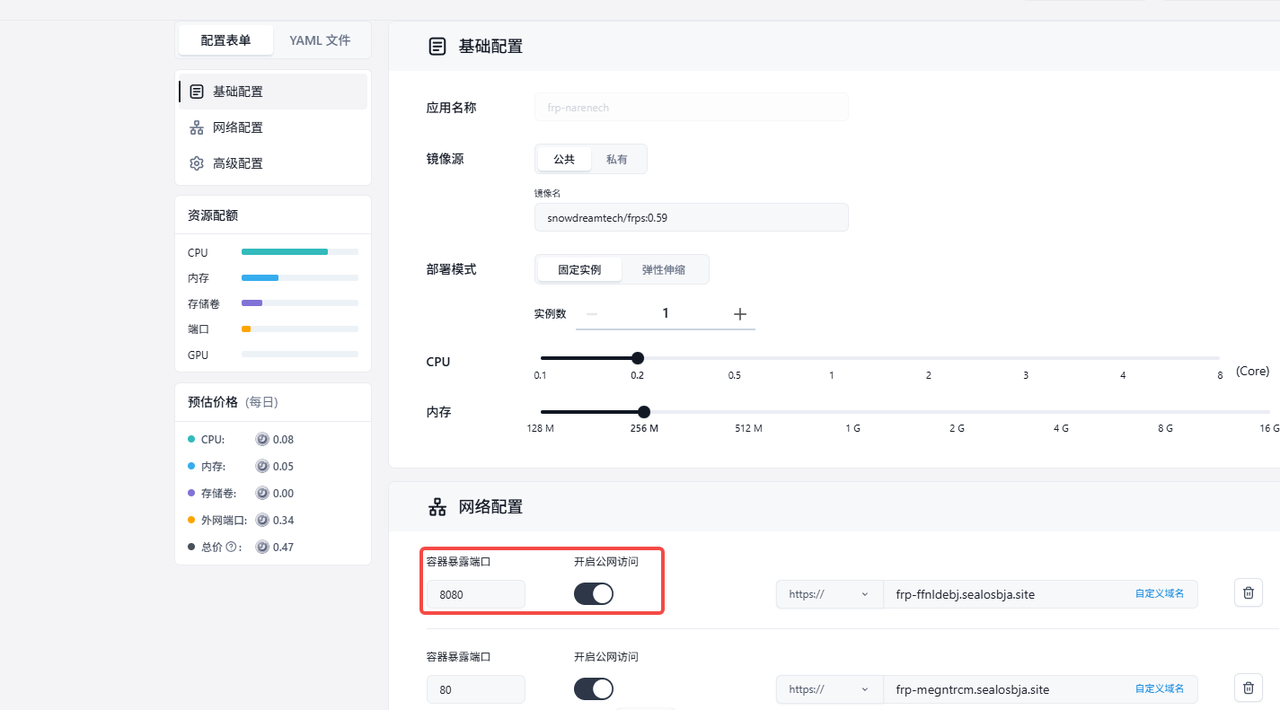Click the 网络配置 network icon in sidebar

[x=196, y=127]
